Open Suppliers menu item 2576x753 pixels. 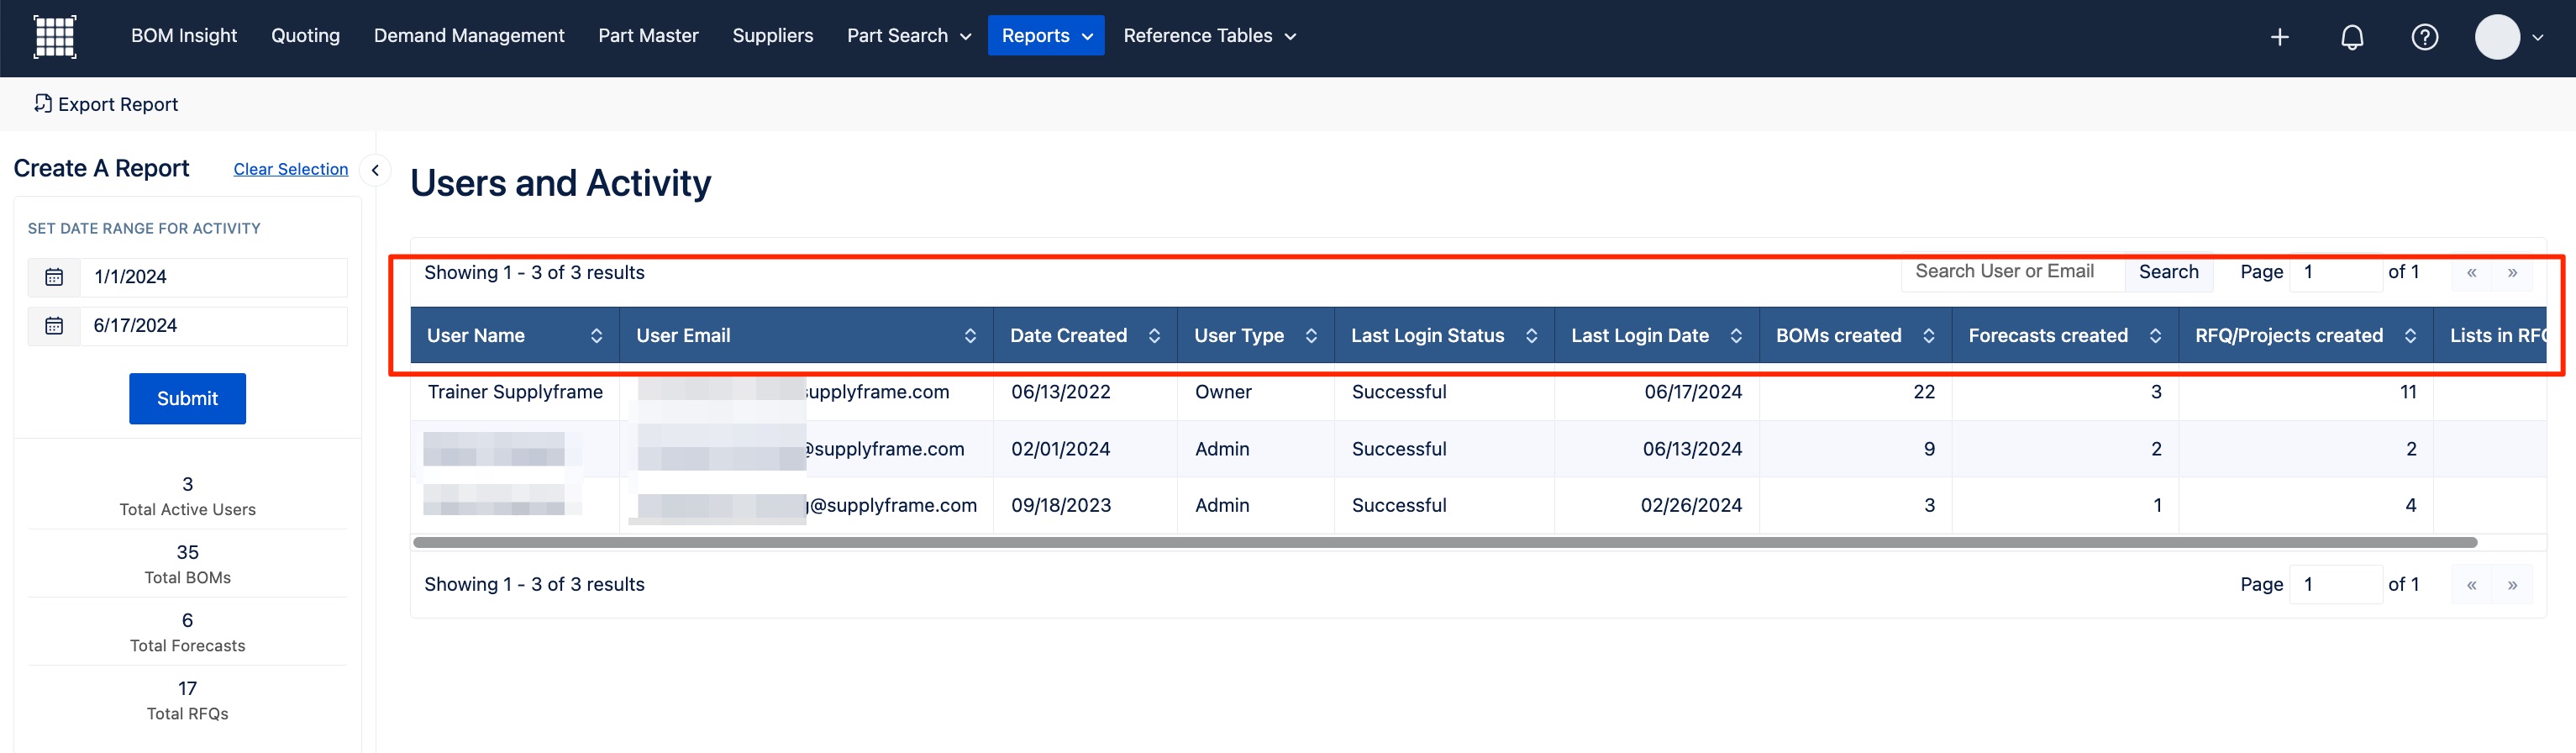(x=772, y=36)
